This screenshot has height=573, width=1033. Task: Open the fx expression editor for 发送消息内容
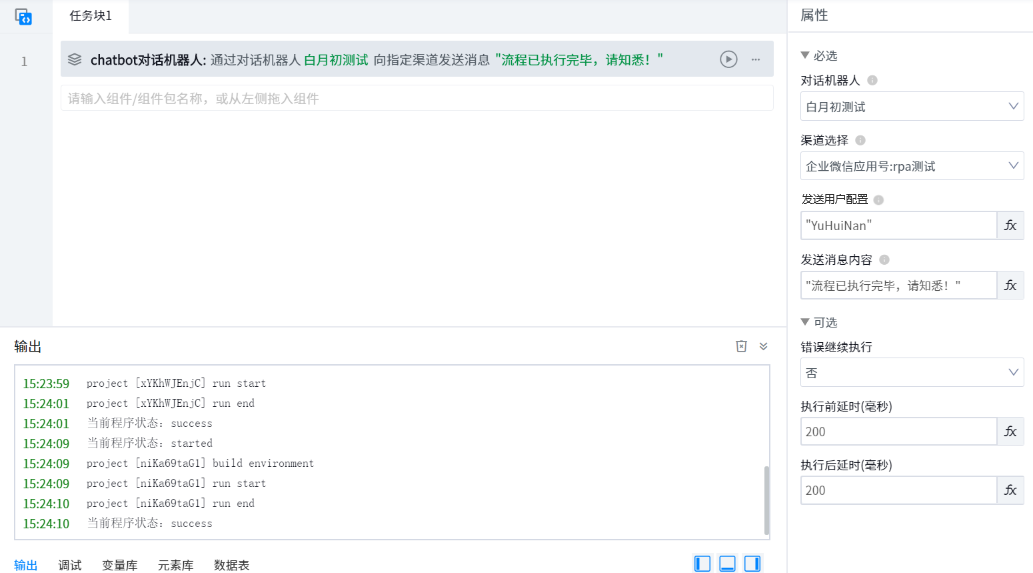[x=1010, y=286]
